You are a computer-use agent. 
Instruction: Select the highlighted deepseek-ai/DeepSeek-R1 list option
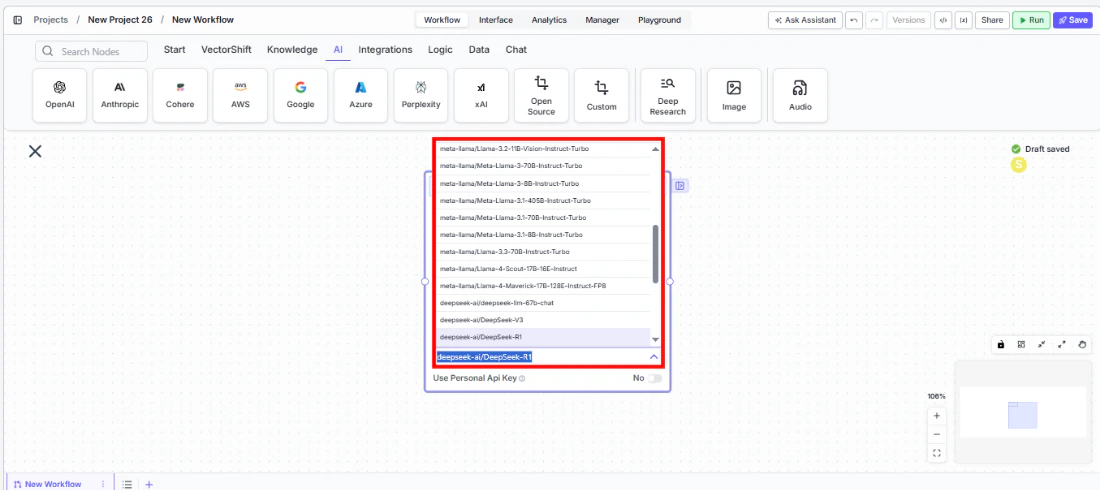pos(543,337)
